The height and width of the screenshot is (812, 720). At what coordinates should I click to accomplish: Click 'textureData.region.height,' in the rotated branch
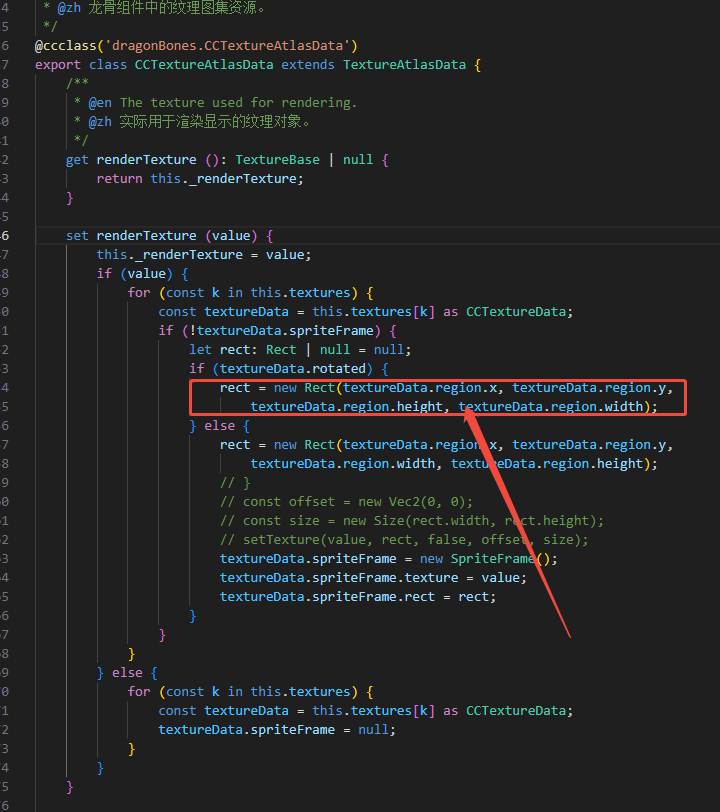(350, 407)
